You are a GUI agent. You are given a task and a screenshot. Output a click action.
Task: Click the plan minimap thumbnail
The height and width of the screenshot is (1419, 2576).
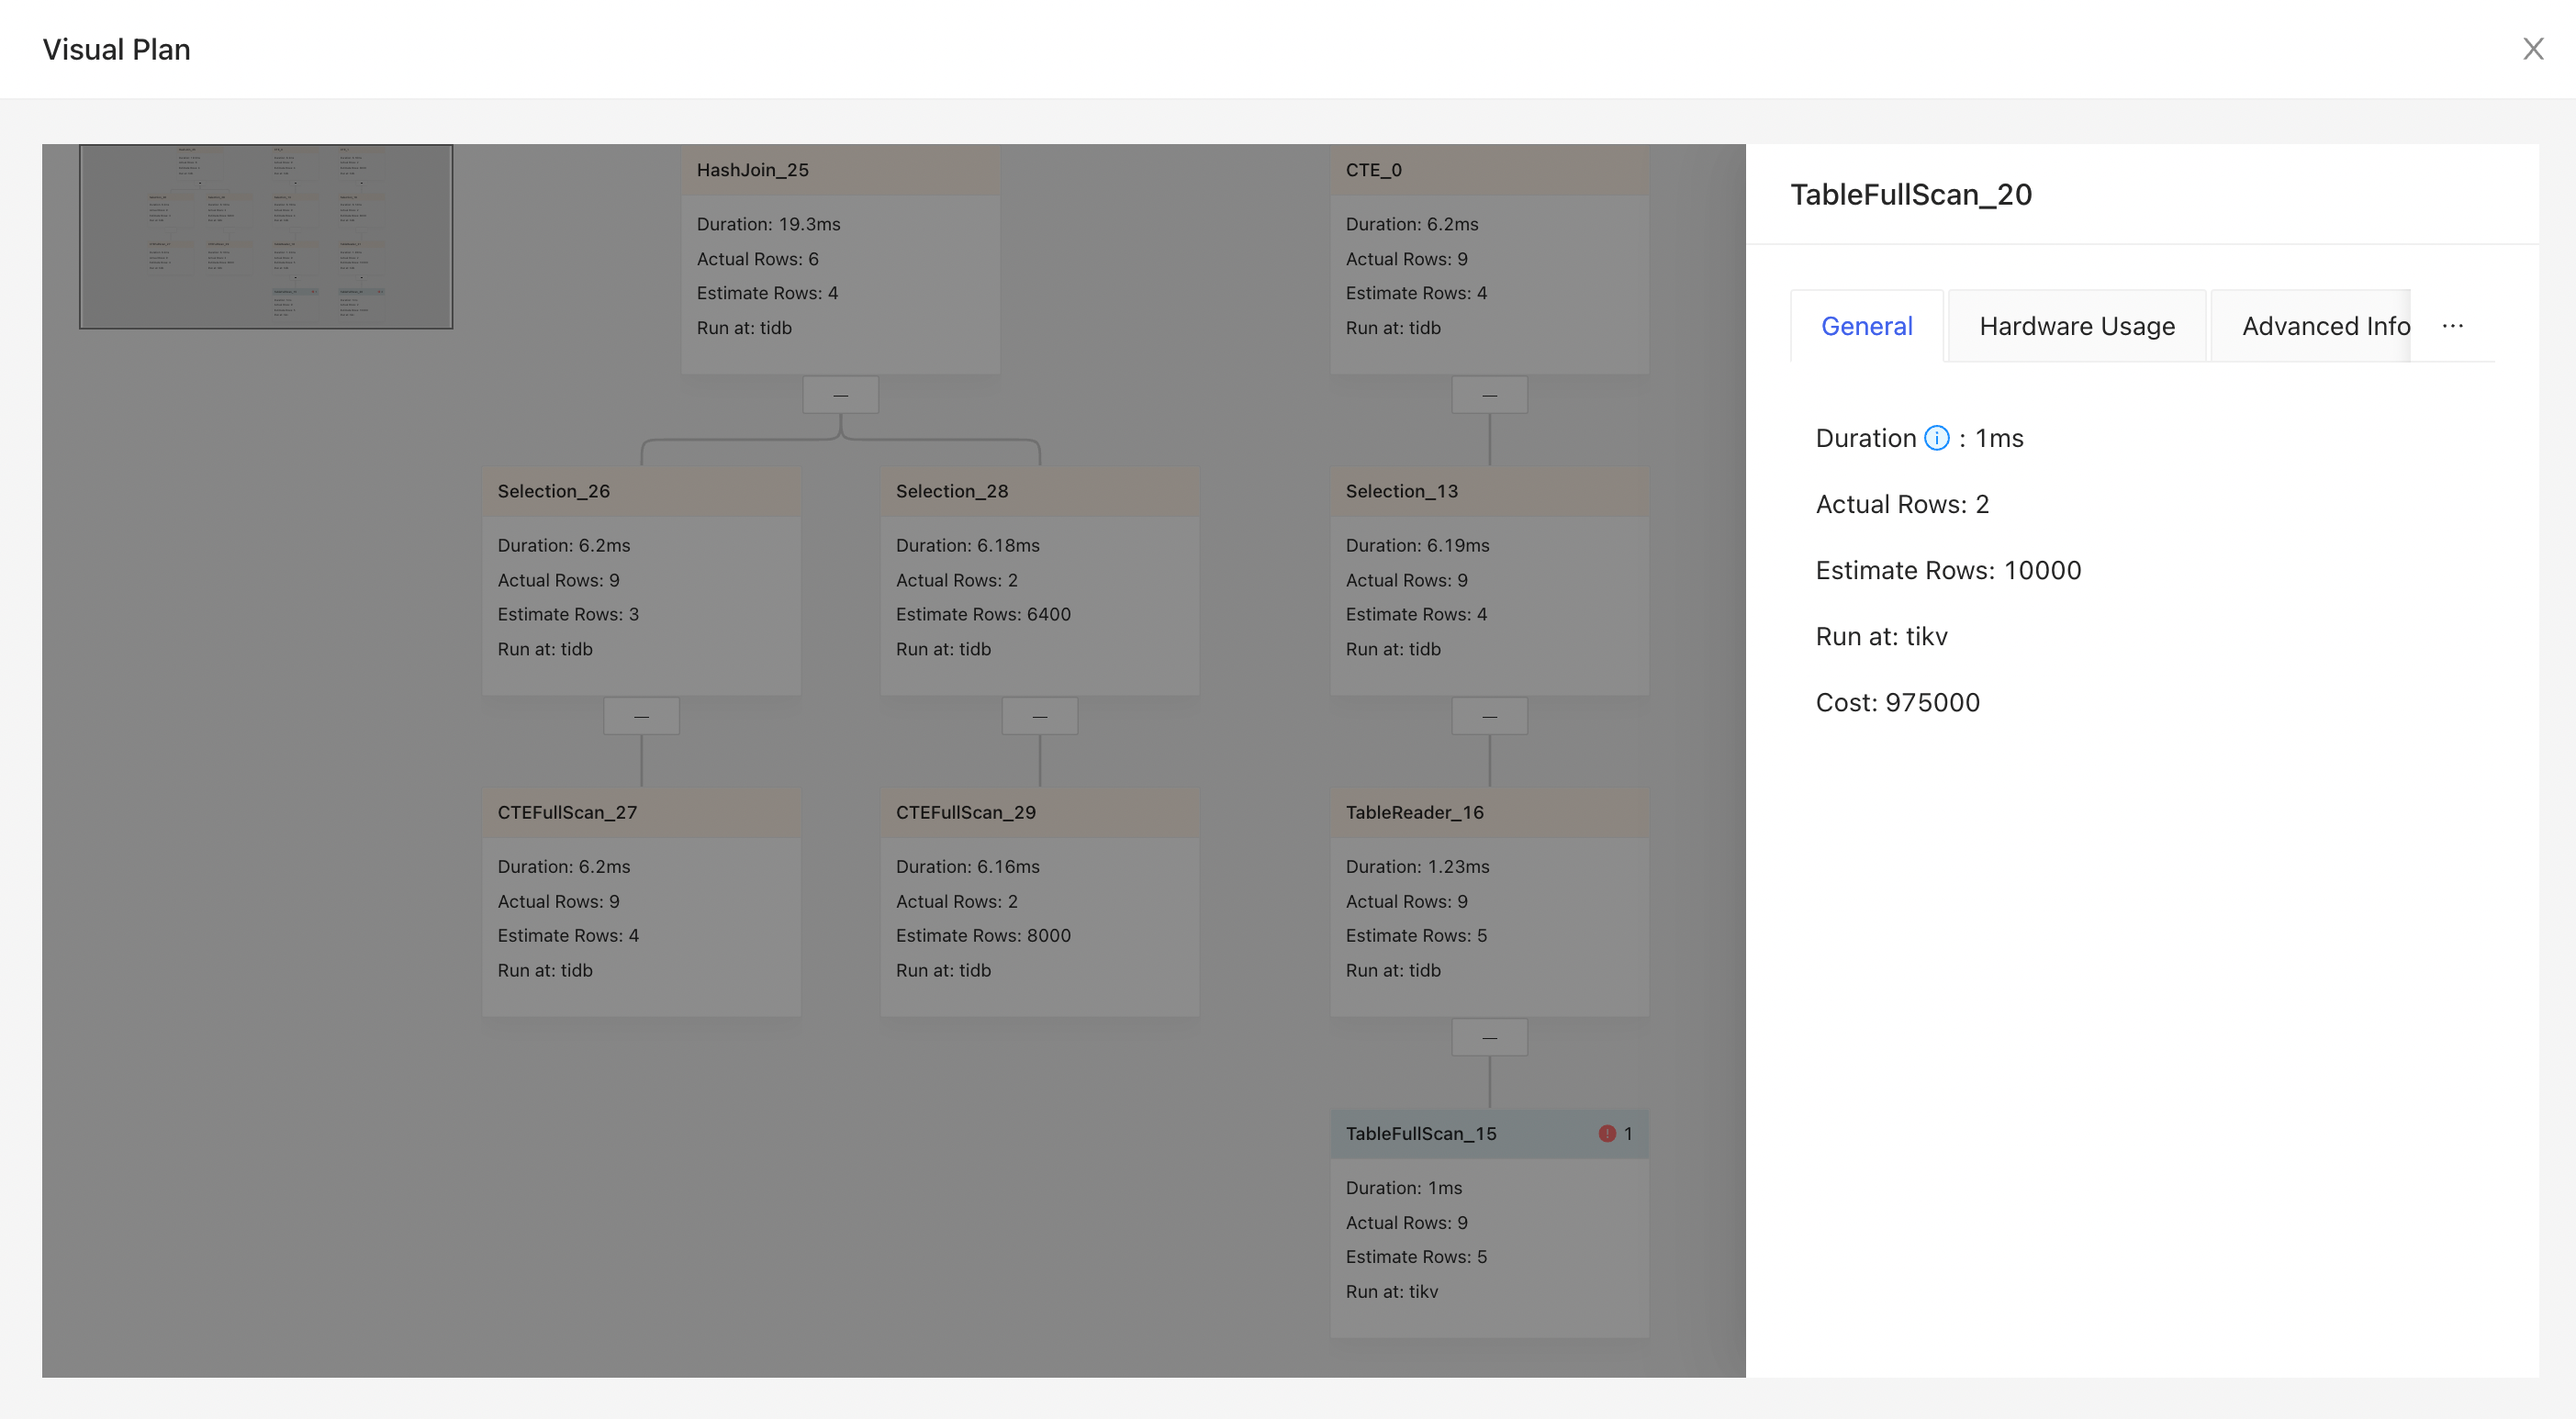click(x=266, y=237)
